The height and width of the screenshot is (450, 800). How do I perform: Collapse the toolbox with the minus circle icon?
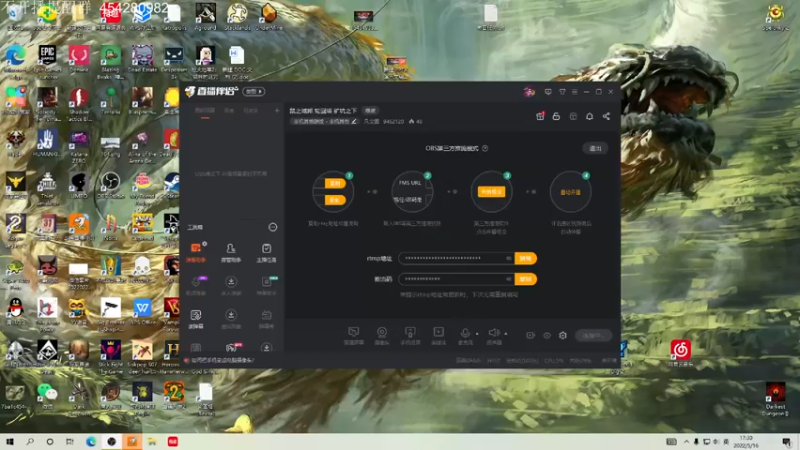[273, 227]
